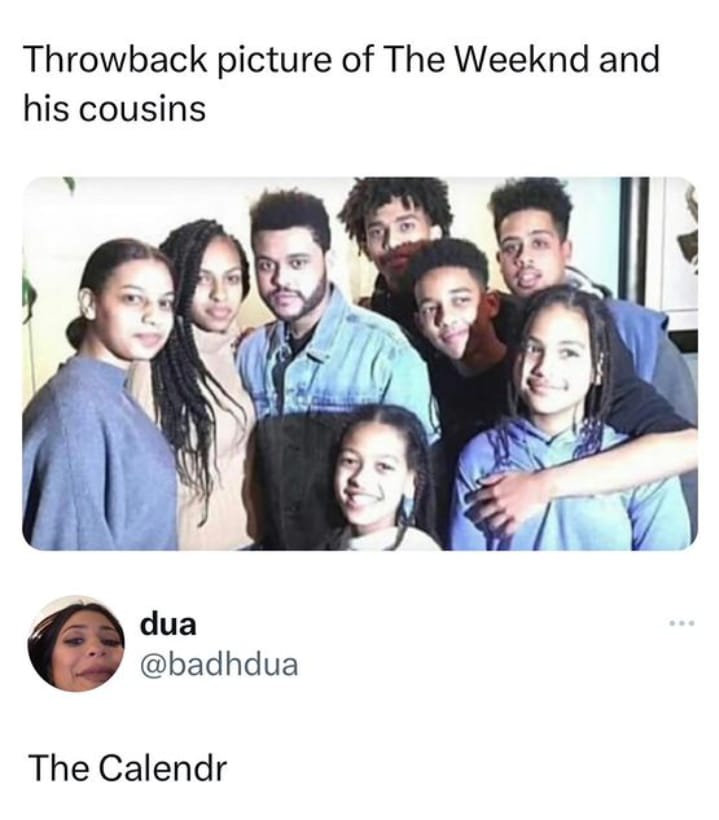
Task: Tap the green plant leaf in the photo corner
Action: coord(27,301)
